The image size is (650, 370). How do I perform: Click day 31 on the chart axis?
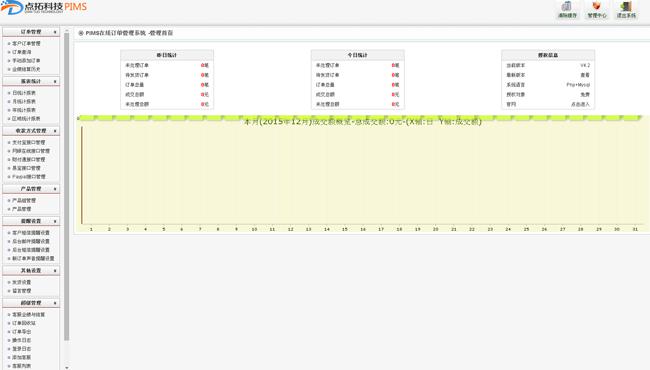point(635,229)
